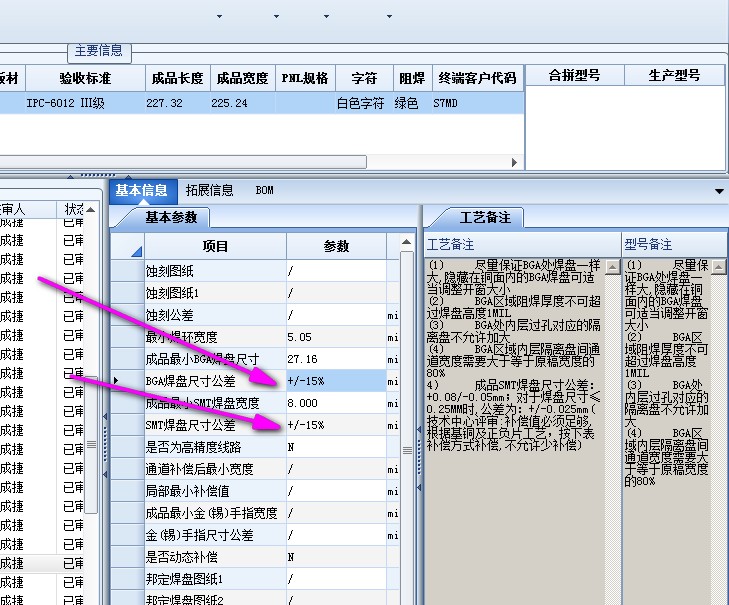The width and height of the screenshot is (729, 605).
Task: Click BGA焊盘尺寸公差 value +/-15%
Action: pos(336,381)
